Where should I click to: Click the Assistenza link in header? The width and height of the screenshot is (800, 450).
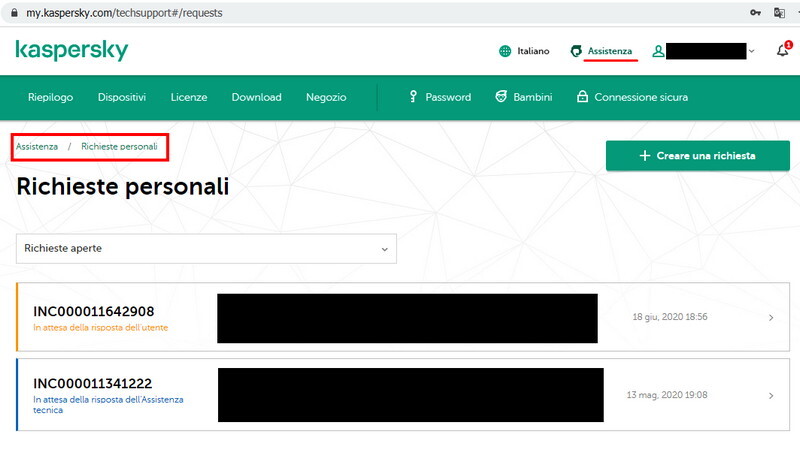(x=610, y=51)
